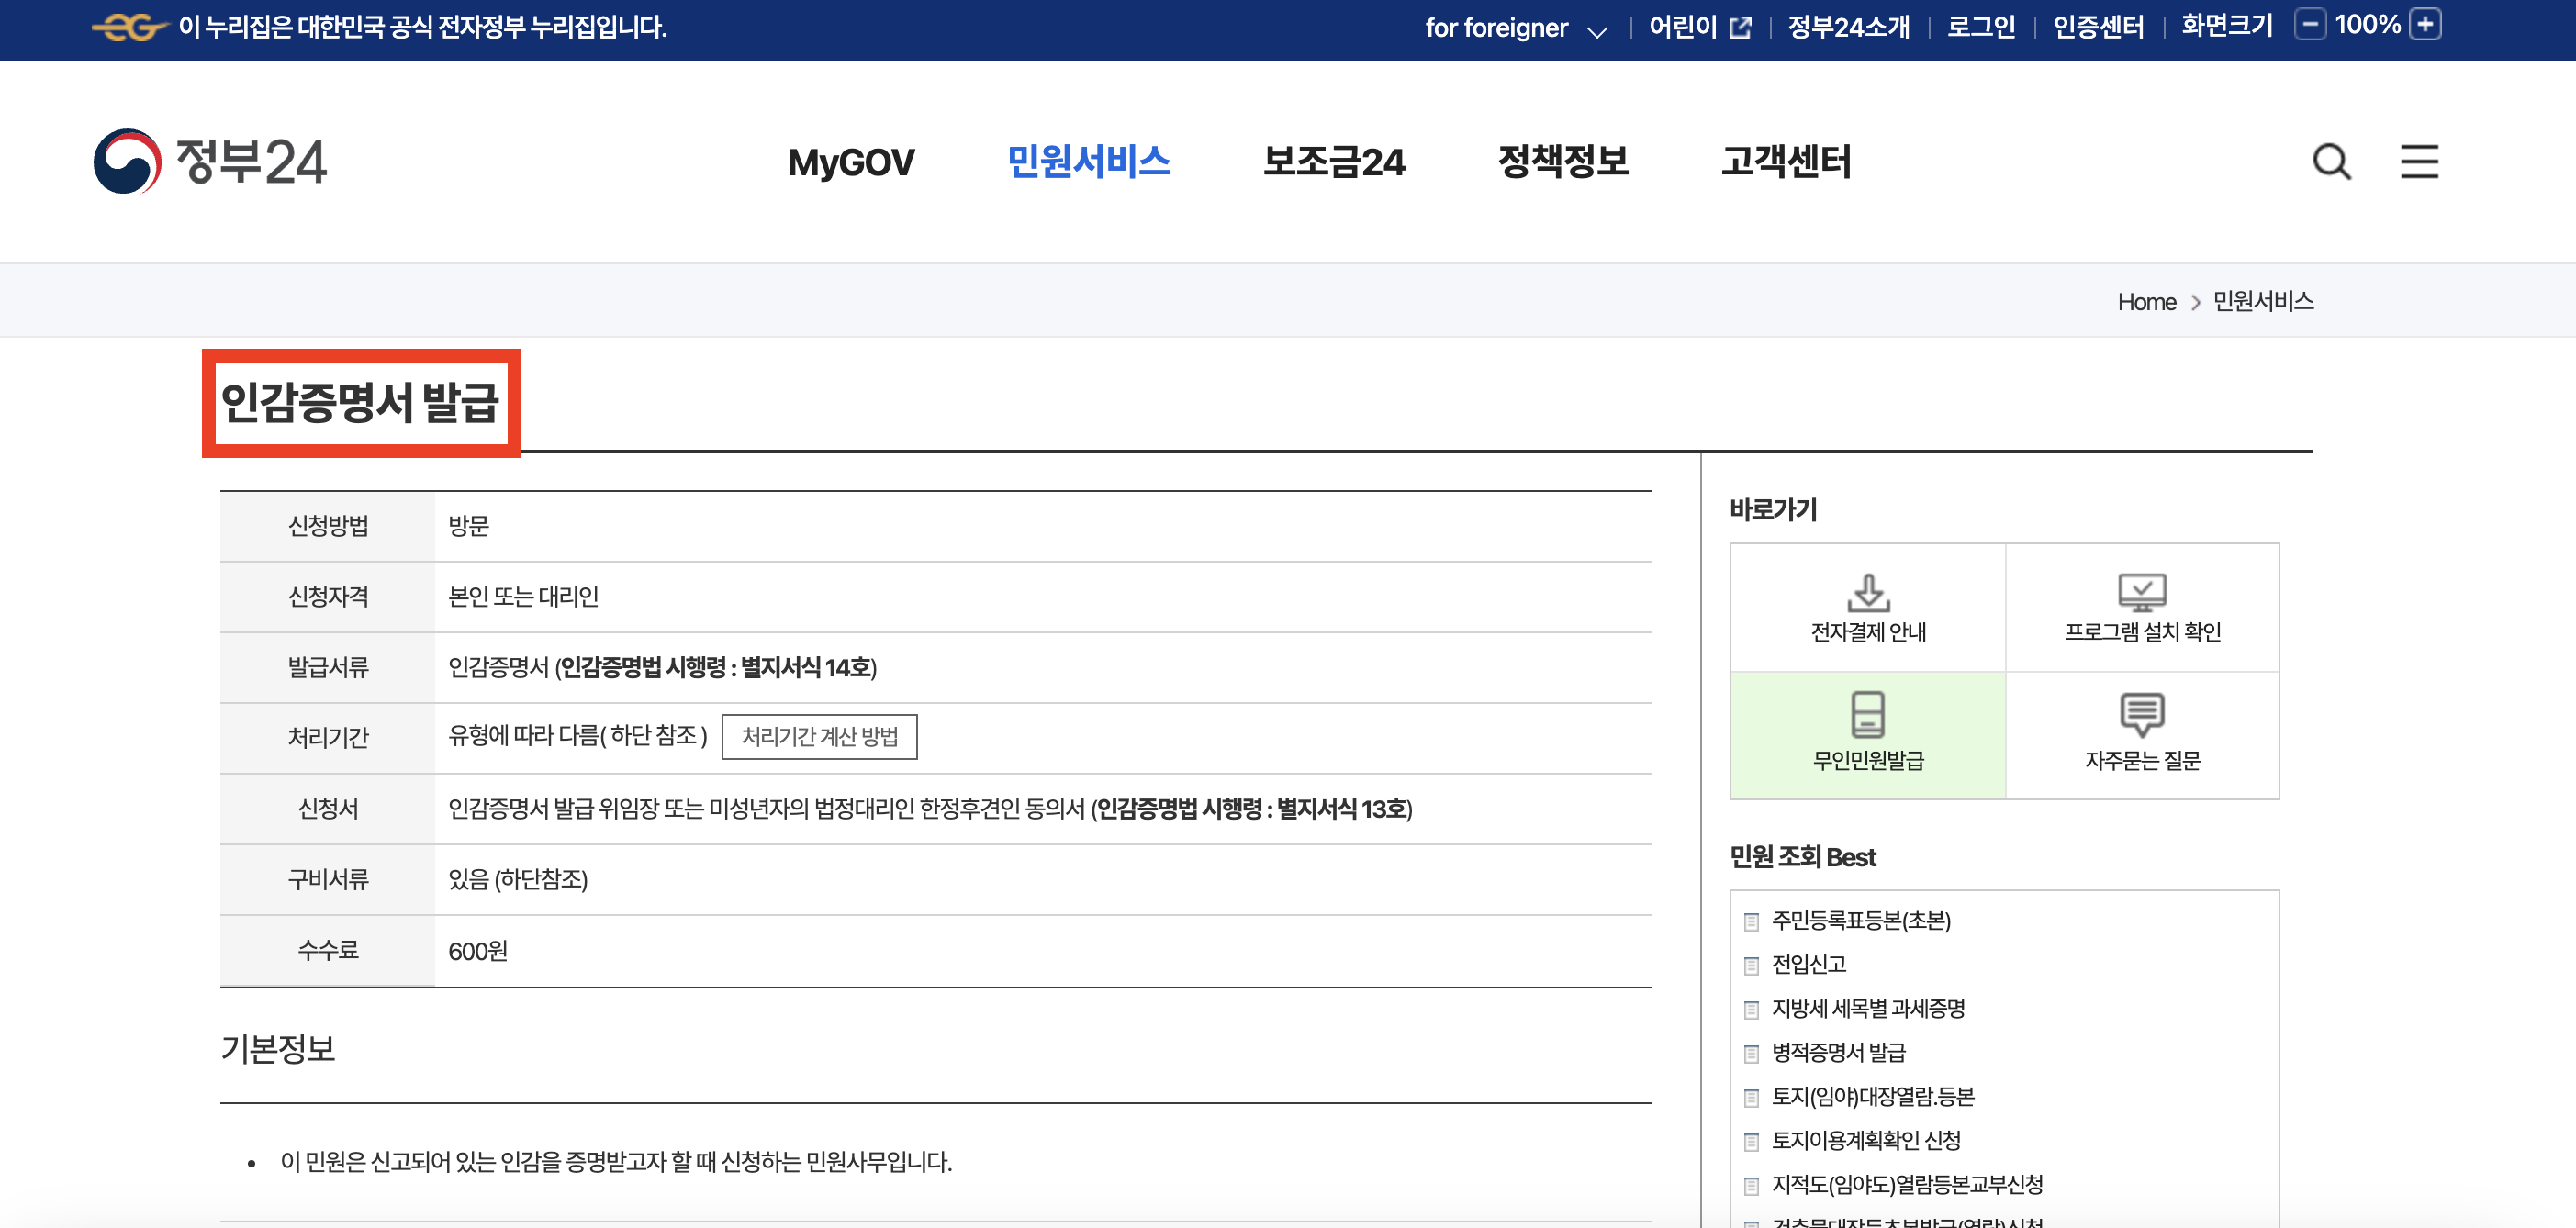Click the 로그인 link
2576x1228 pixels.
click(x=1981, y=28)
